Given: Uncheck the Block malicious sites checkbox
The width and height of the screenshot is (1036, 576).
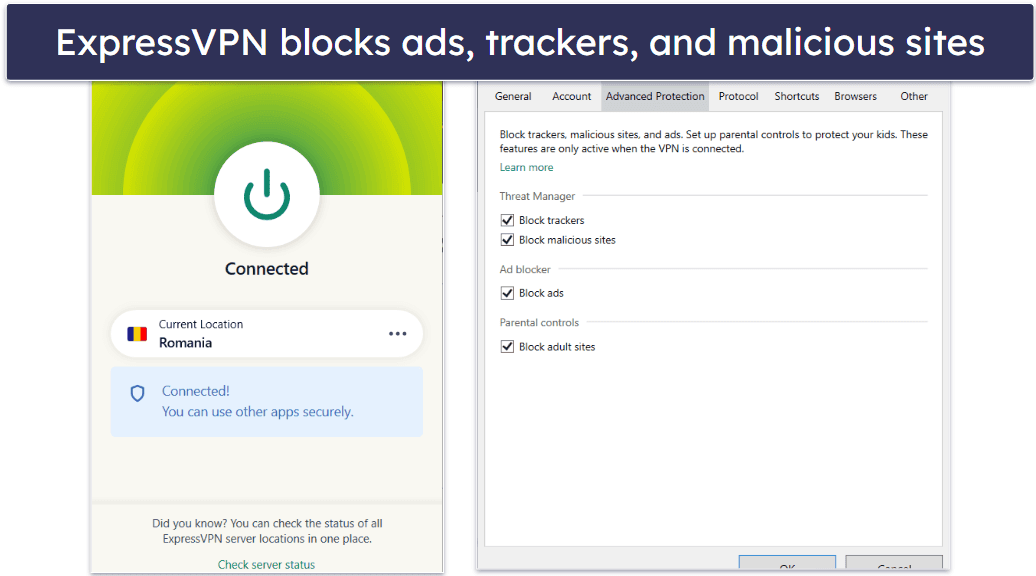Looking at the screenshot, I should coord(507,240).
